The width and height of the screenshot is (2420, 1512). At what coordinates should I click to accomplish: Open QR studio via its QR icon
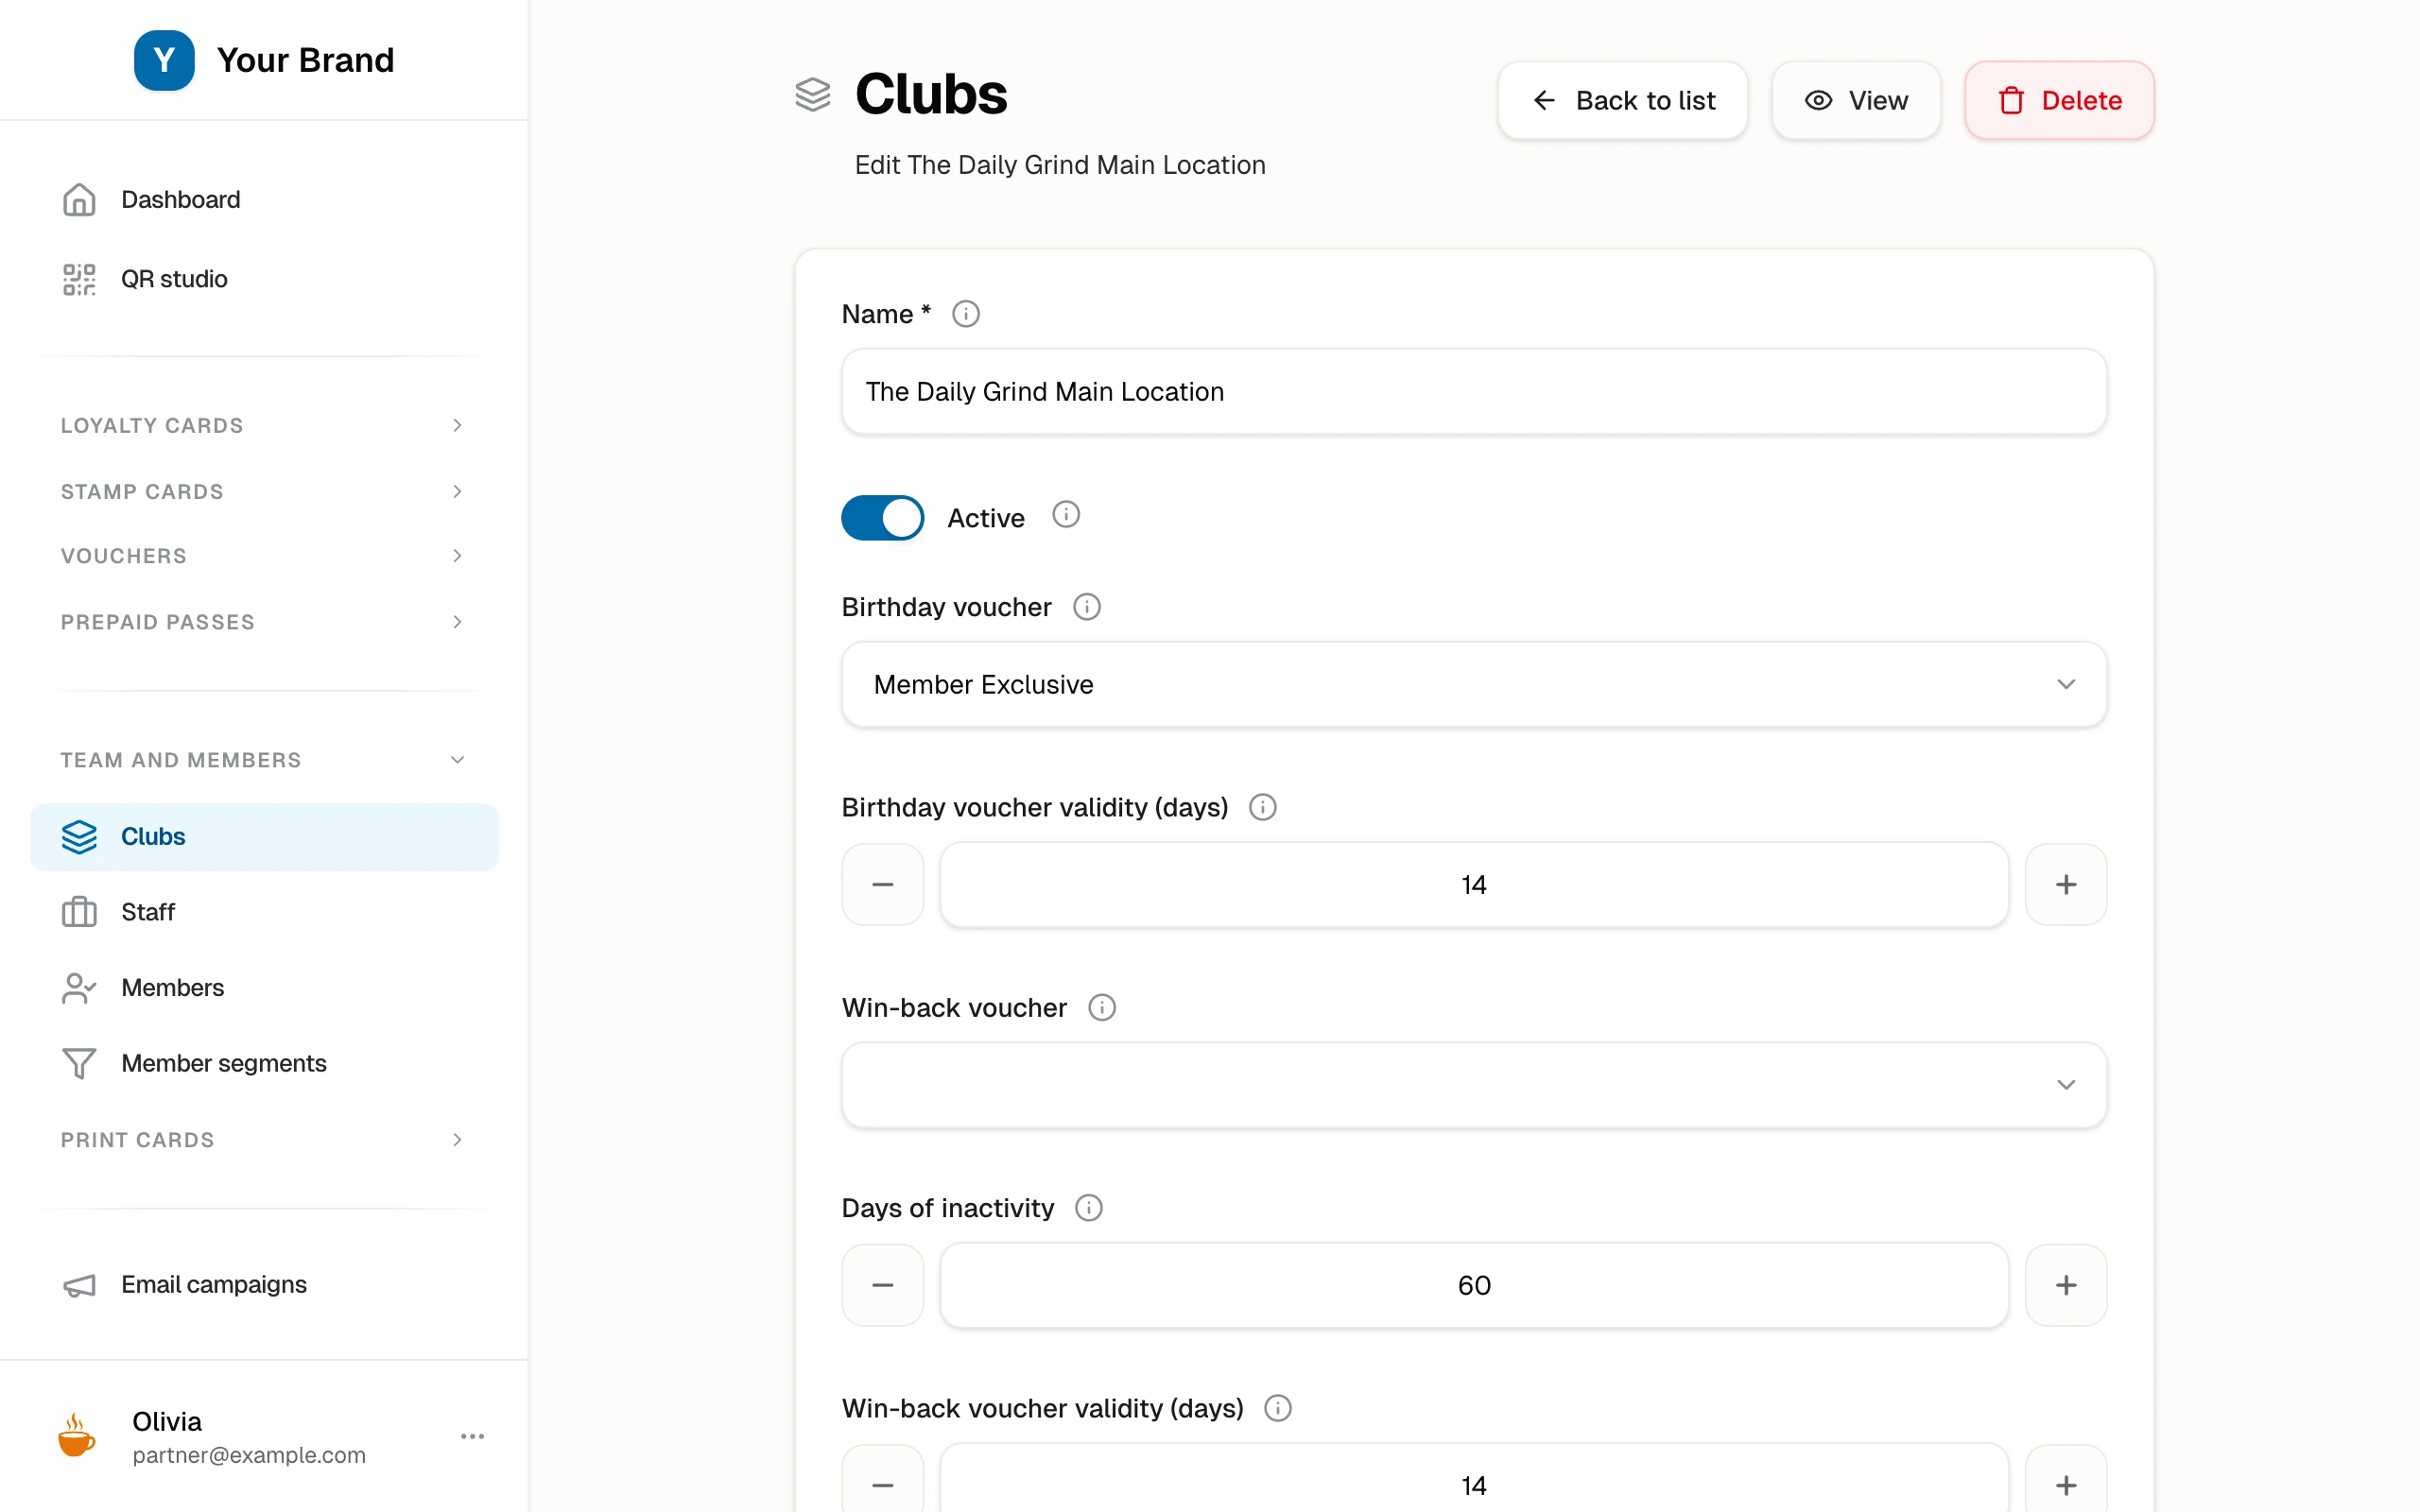pos(79,279)
